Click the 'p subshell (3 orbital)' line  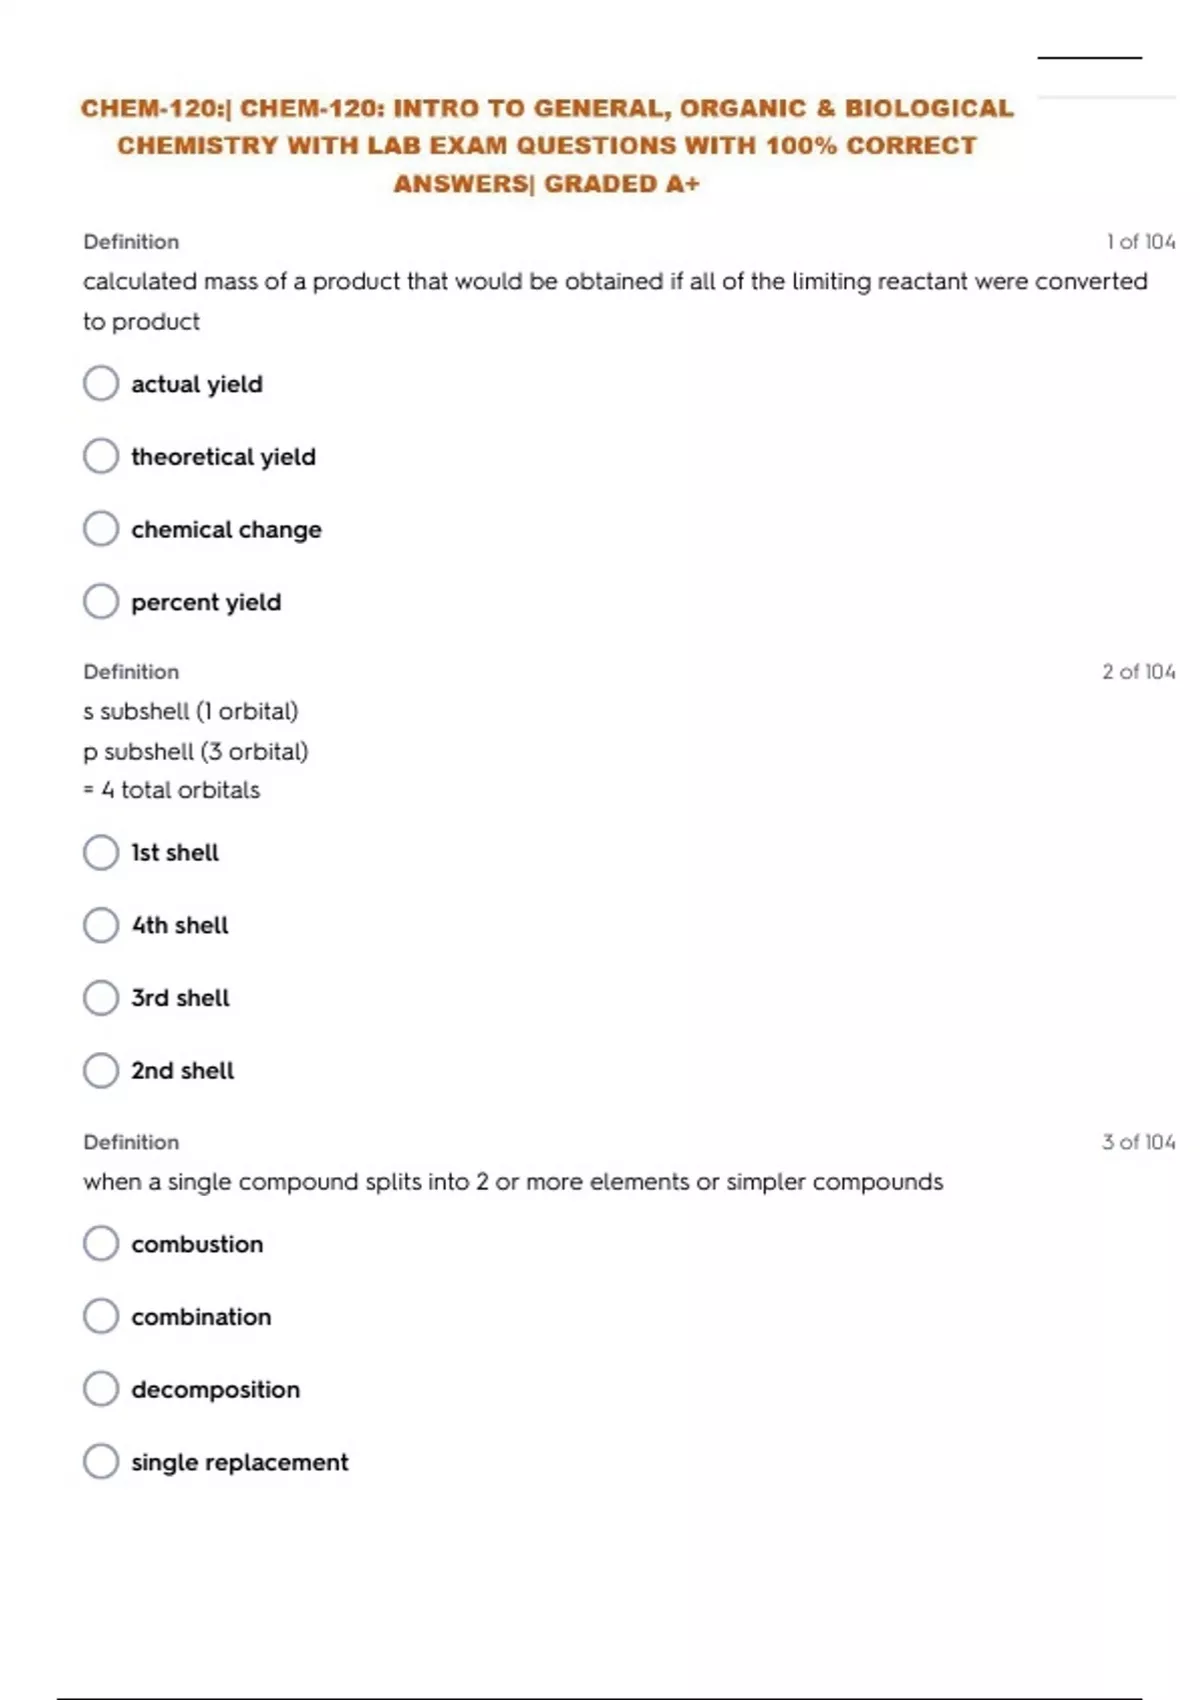(x=196, y=751)
